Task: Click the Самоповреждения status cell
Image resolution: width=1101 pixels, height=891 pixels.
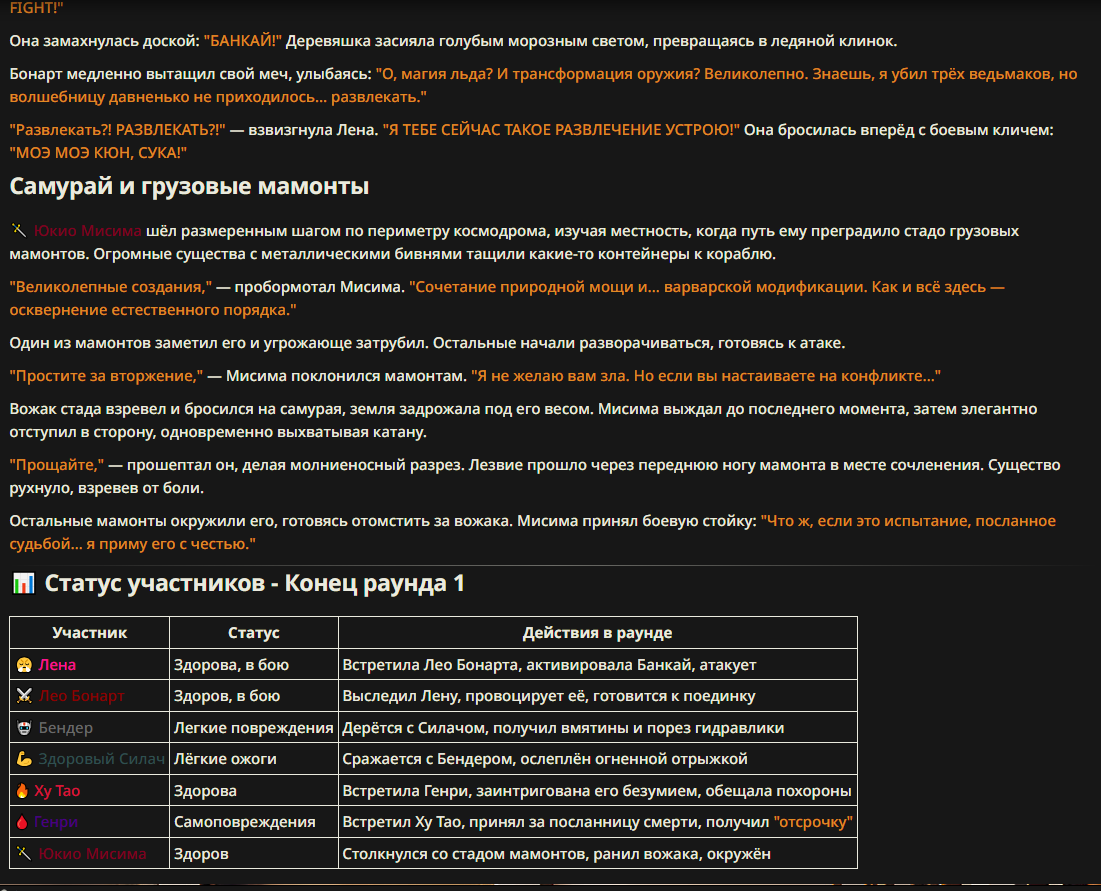Action: coord(253,821)
